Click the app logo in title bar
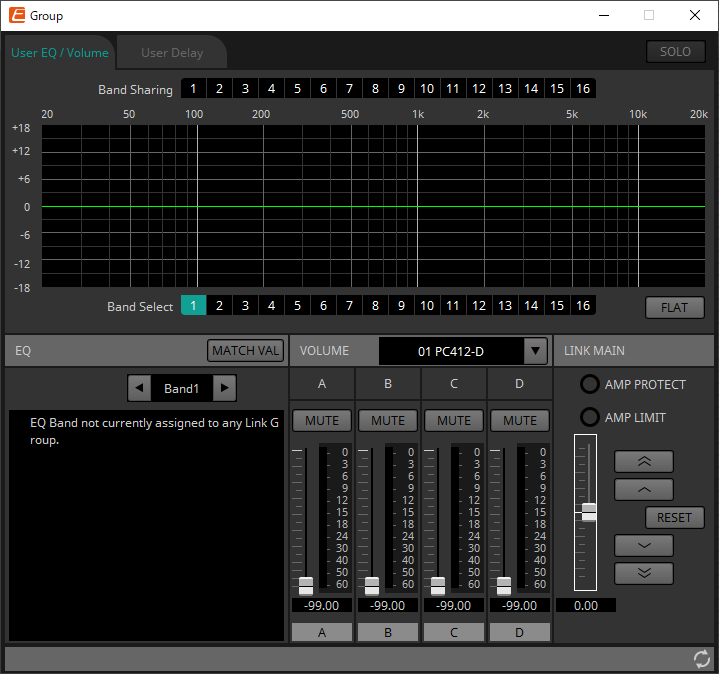 pos(17,15)
